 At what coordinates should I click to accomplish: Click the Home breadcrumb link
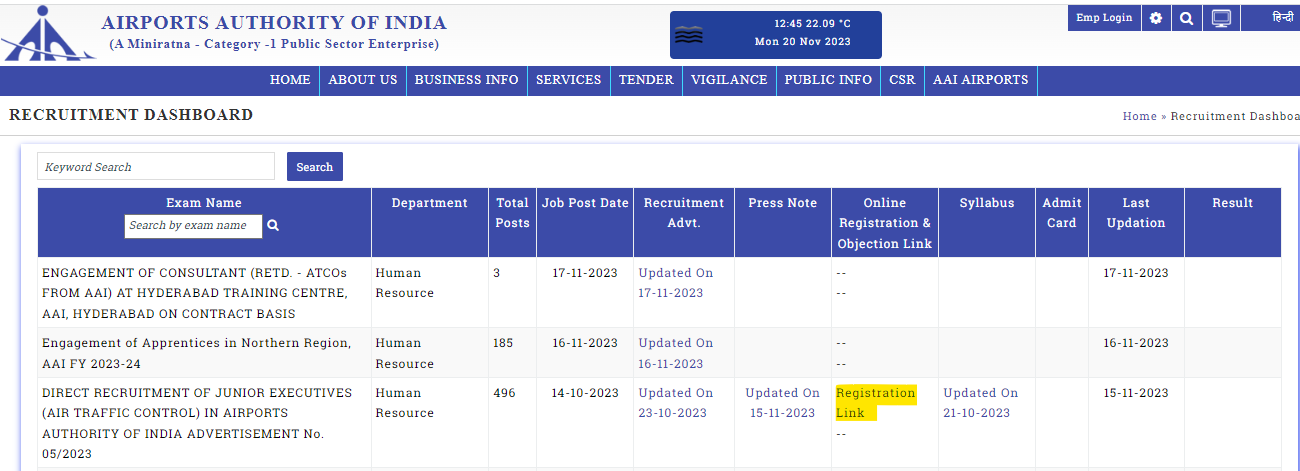coord(1139,116)
